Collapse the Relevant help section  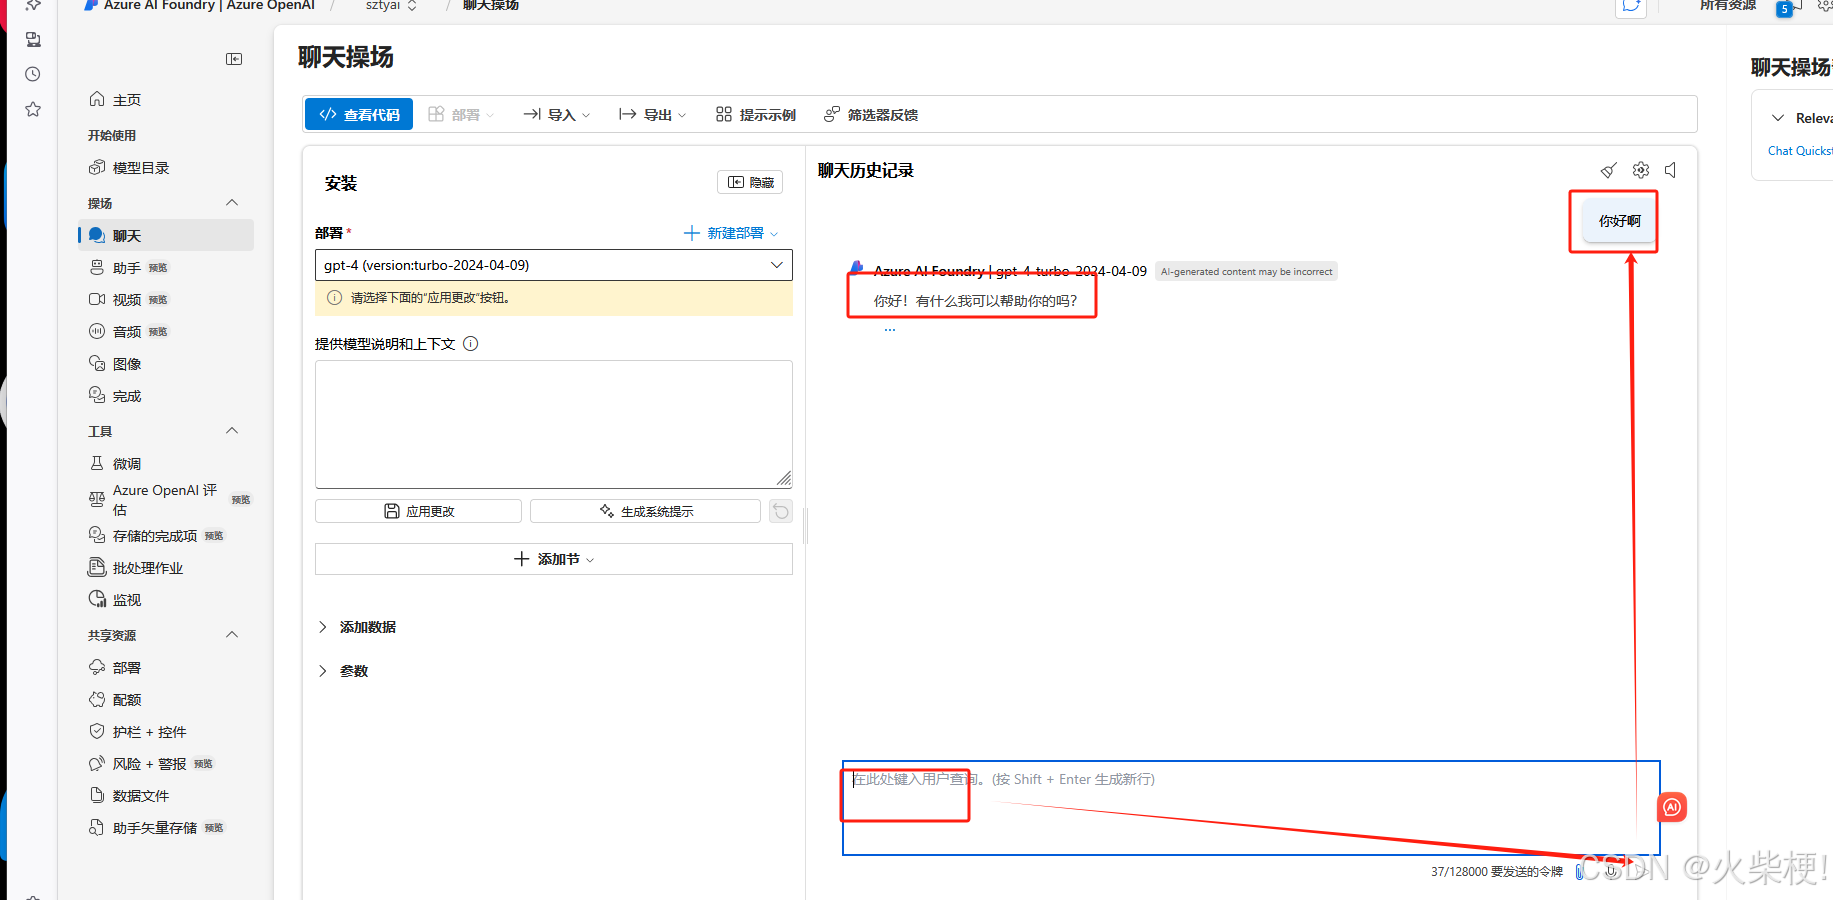point(1778,118)
